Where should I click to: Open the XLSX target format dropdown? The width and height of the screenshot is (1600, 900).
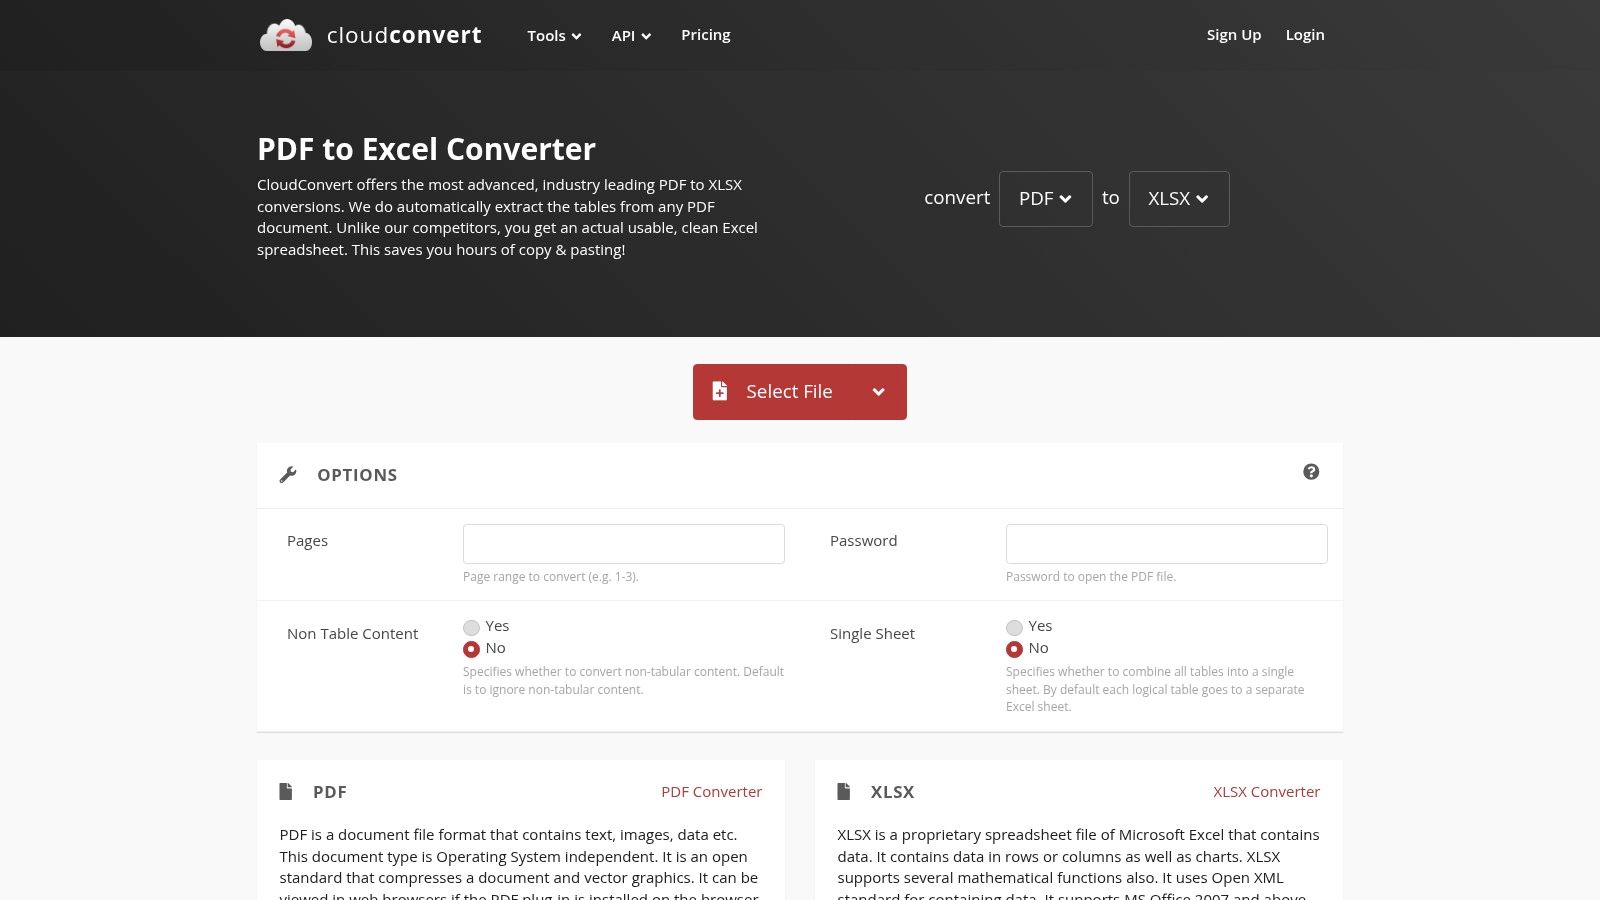[1178, 199]
